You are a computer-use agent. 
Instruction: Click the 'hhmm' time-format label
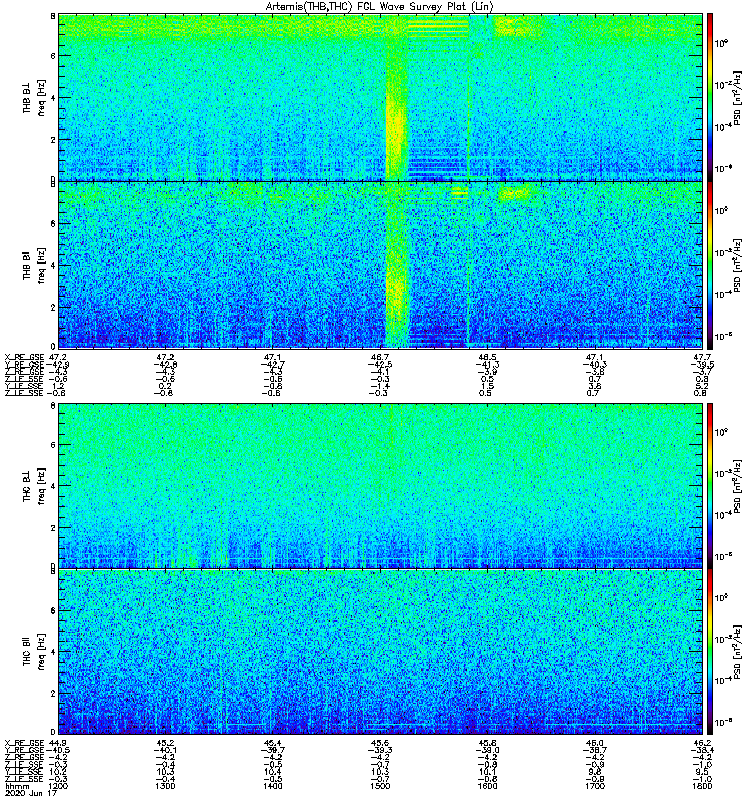[16, 786]
